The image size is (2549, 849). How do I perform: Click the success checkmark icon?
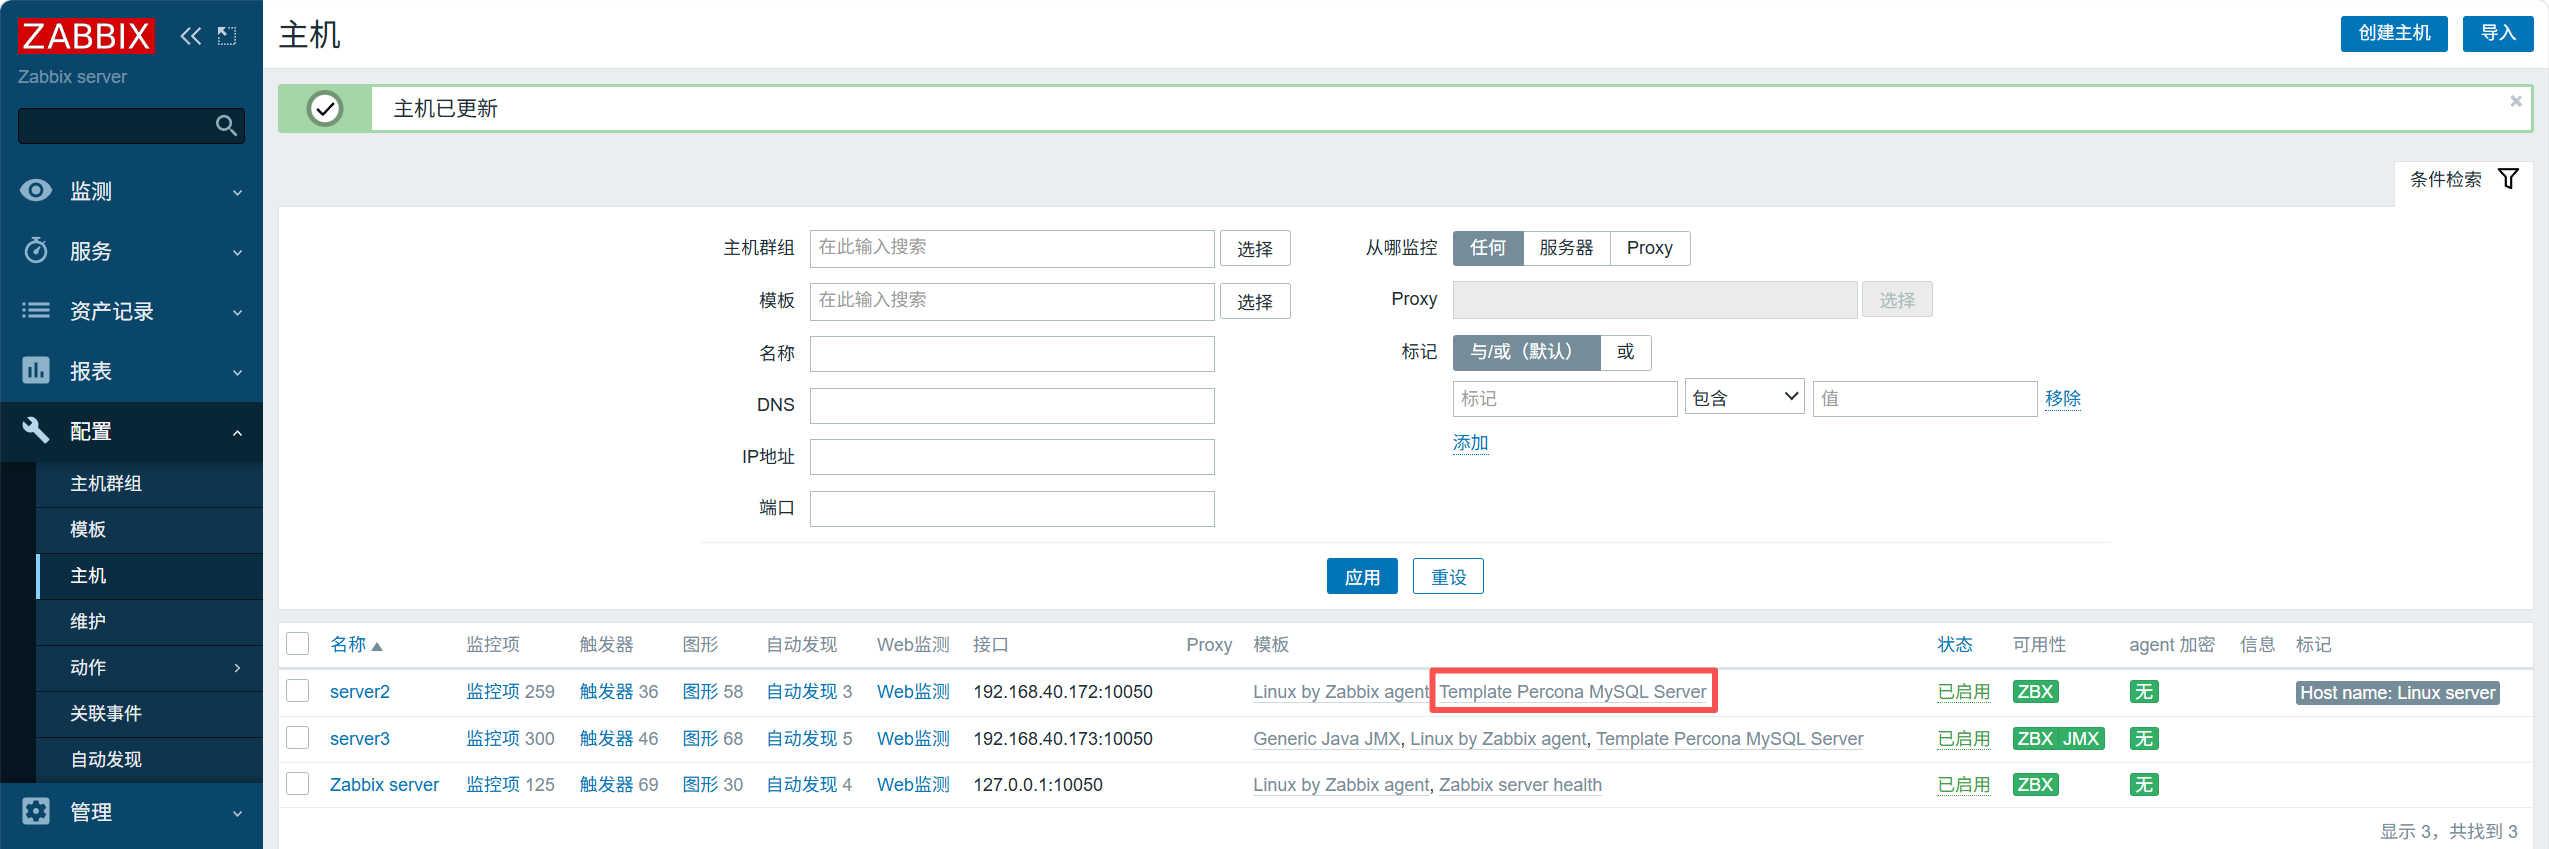tap(325, 108)
